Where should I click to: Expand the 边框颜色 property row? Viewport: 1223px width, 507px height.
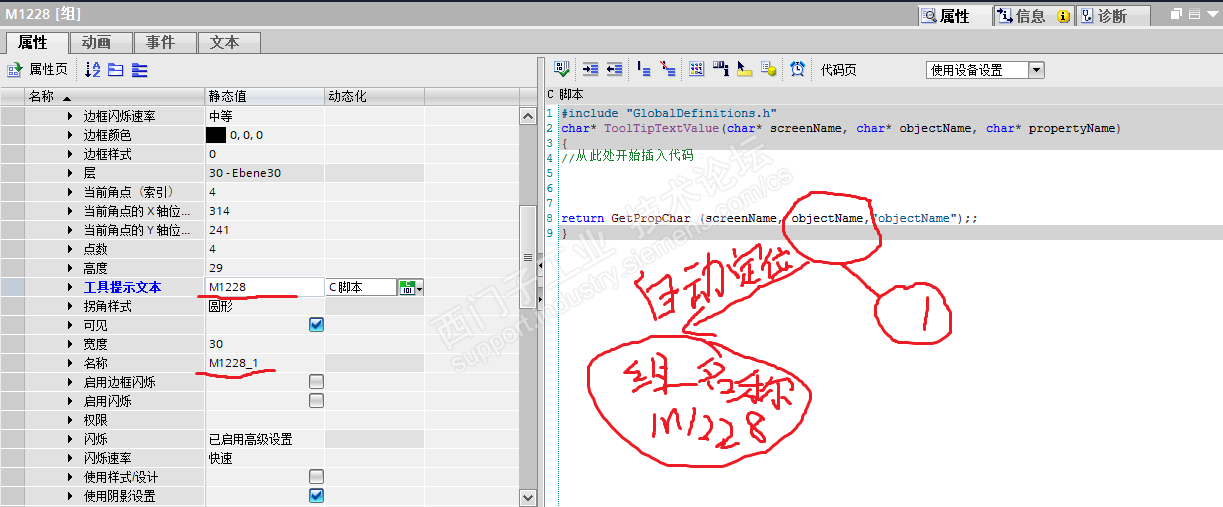(70, 135)
